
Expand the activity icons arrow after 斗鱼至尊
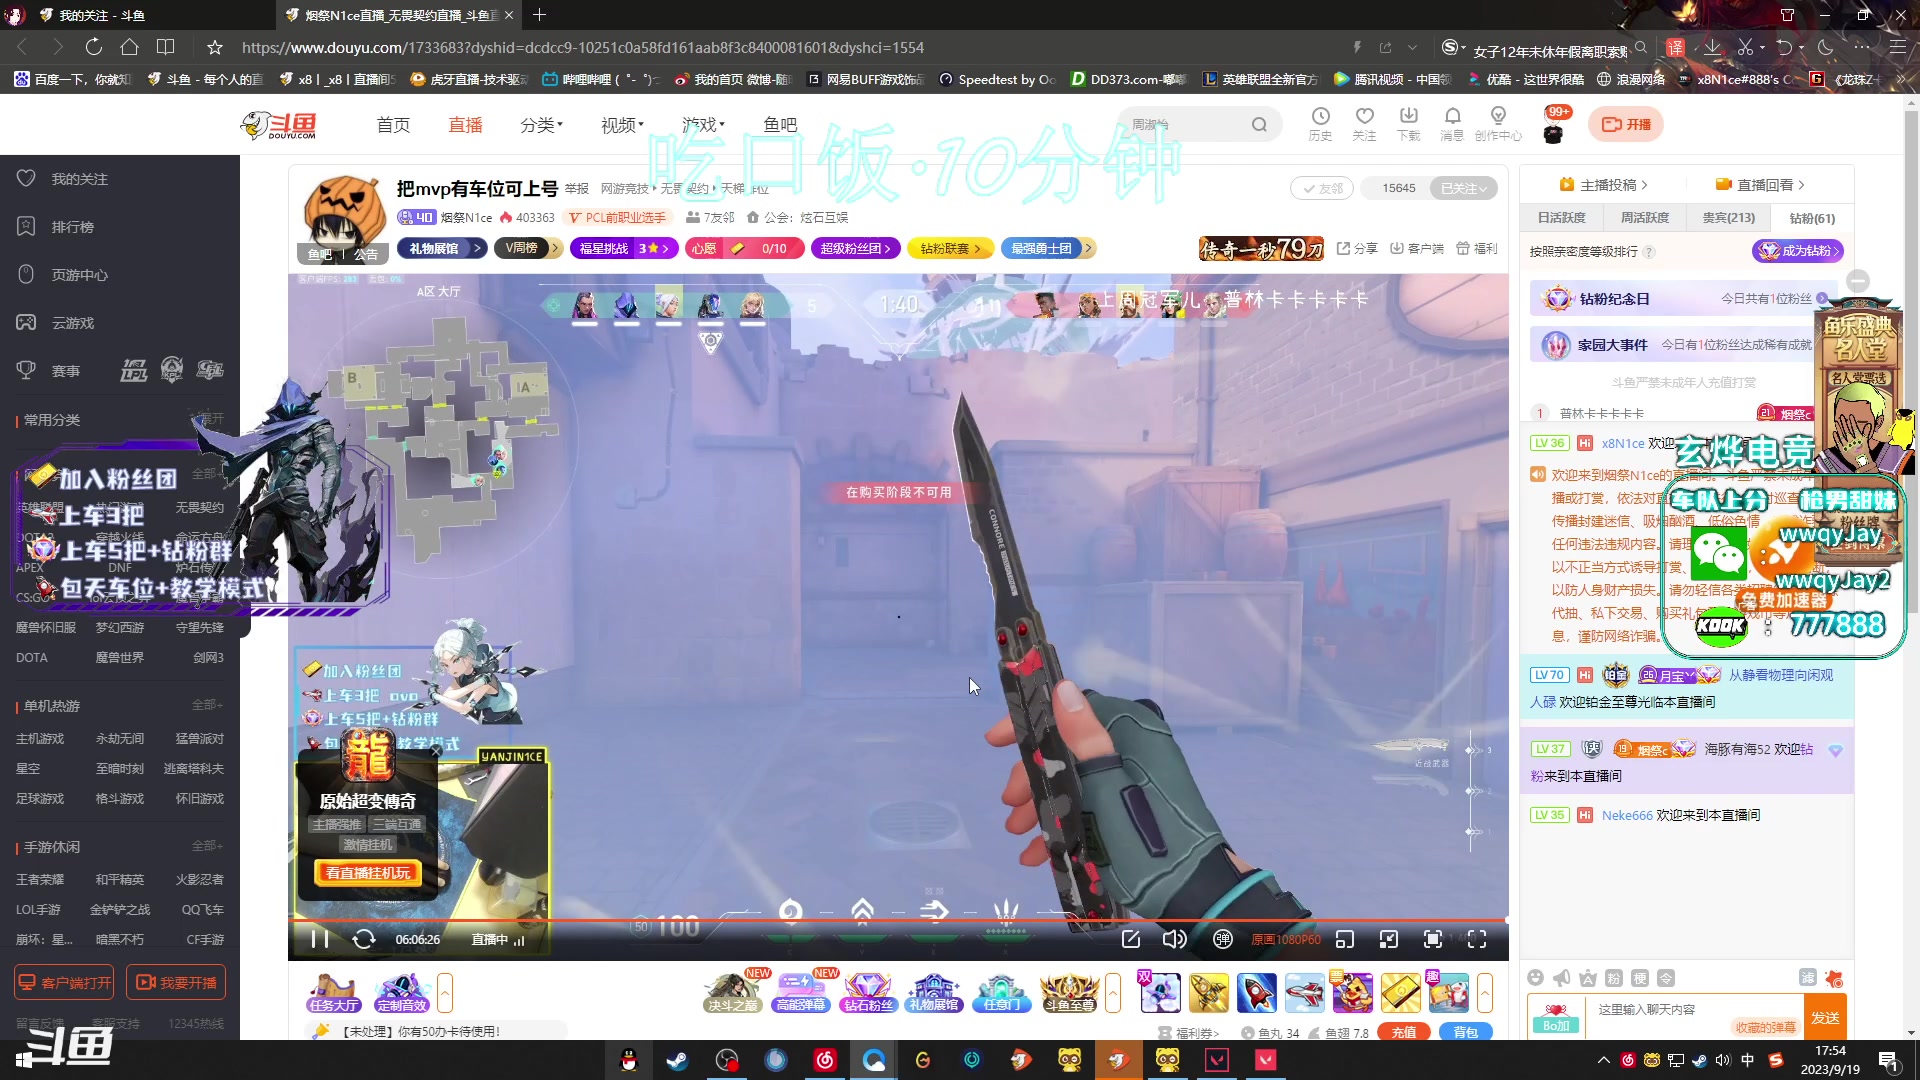pos(1113,993)
